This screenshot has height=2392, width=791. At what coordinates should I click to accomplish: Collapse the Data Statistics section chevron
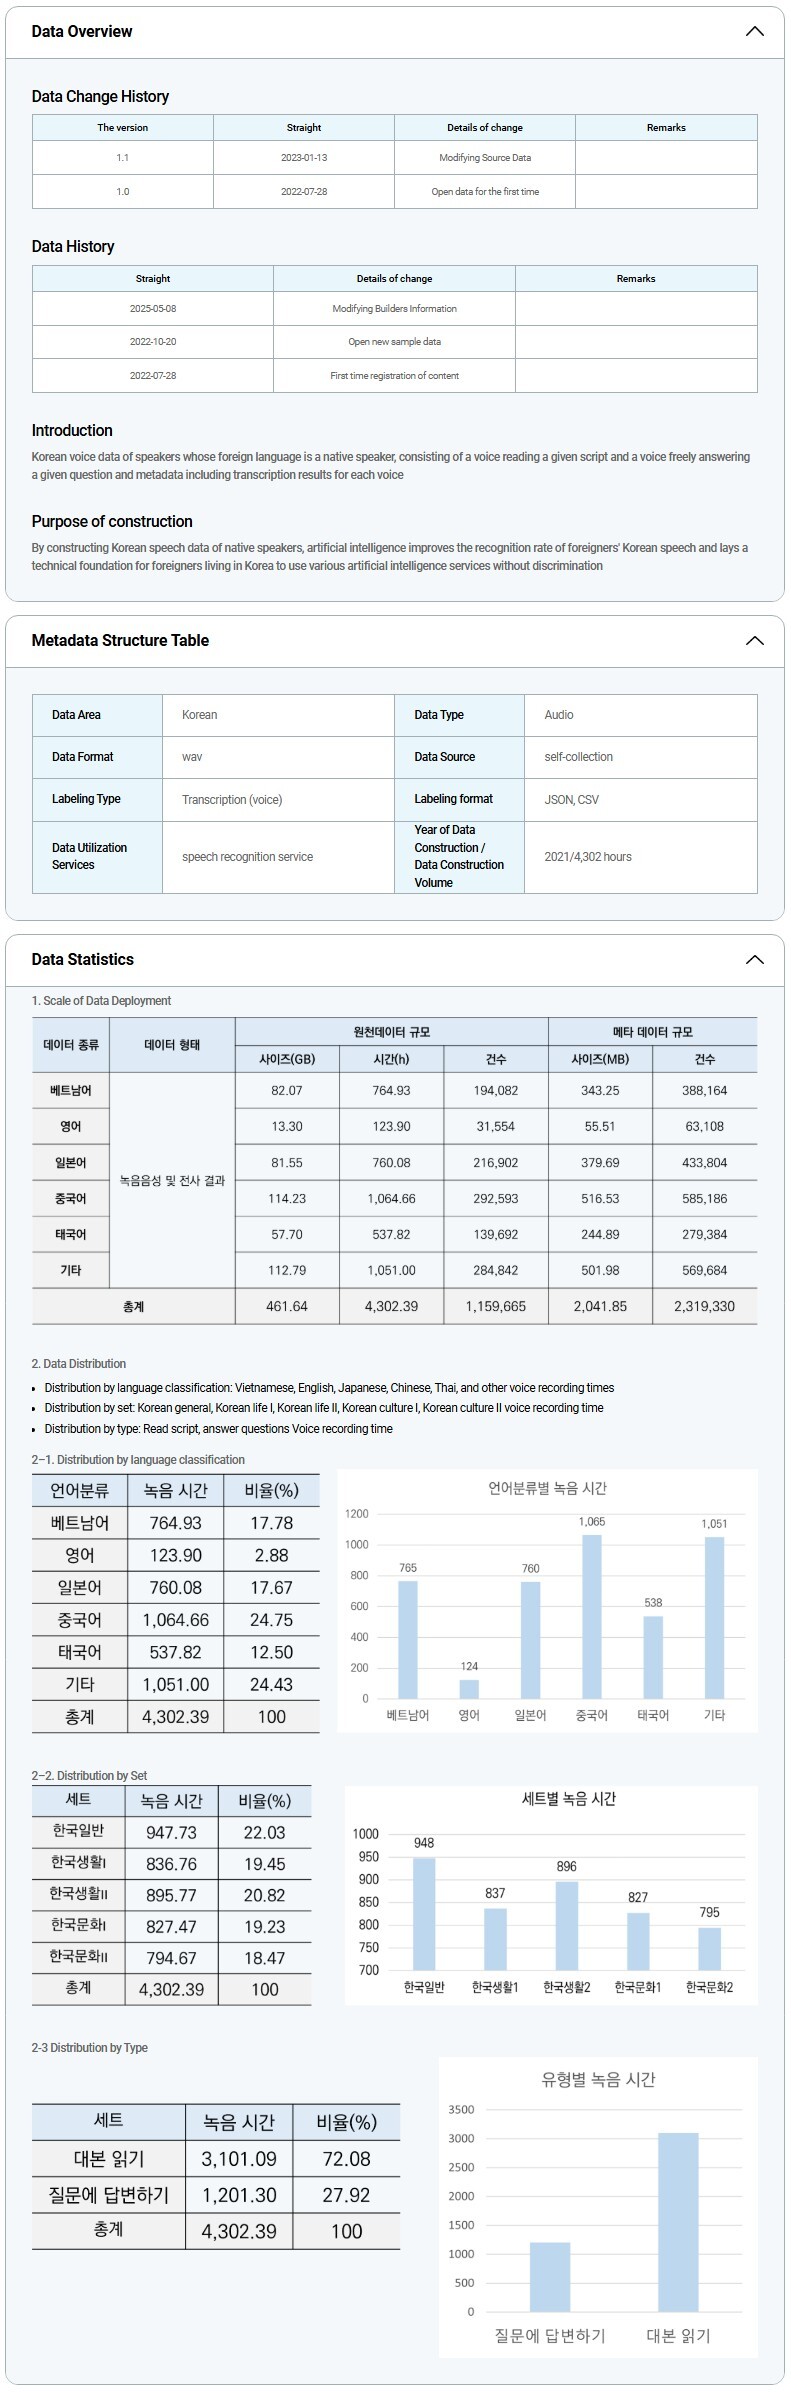click(x=754, y=959)
